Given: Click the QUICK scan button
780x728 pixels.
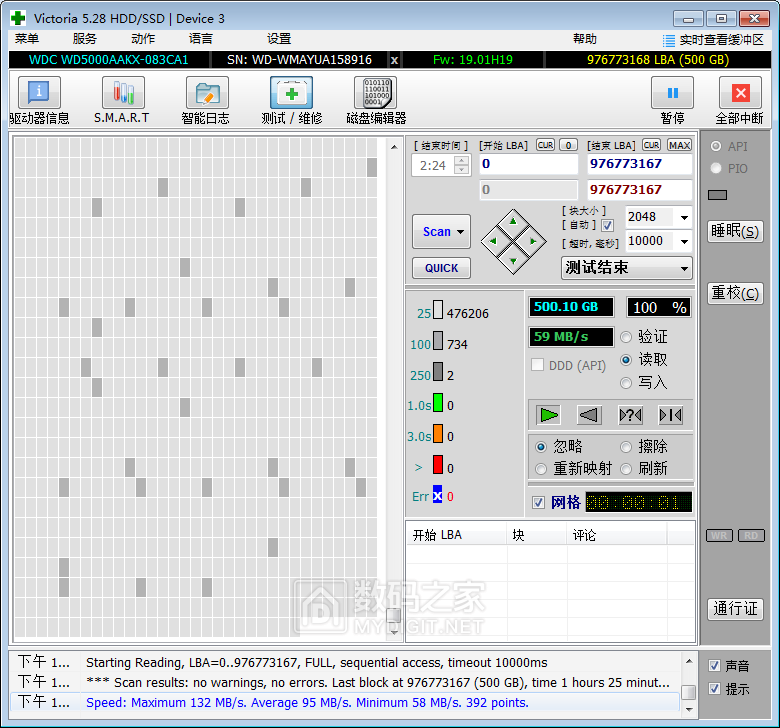Looking at the screenshot, I should 441,268.
